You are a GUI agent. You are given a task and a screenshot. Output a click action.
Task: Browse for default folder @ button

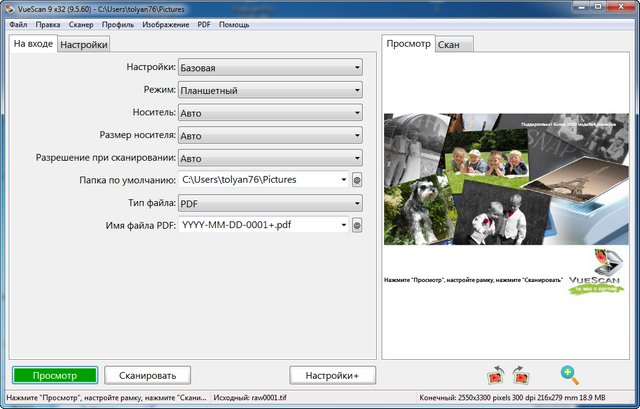(x=357, y=180)
